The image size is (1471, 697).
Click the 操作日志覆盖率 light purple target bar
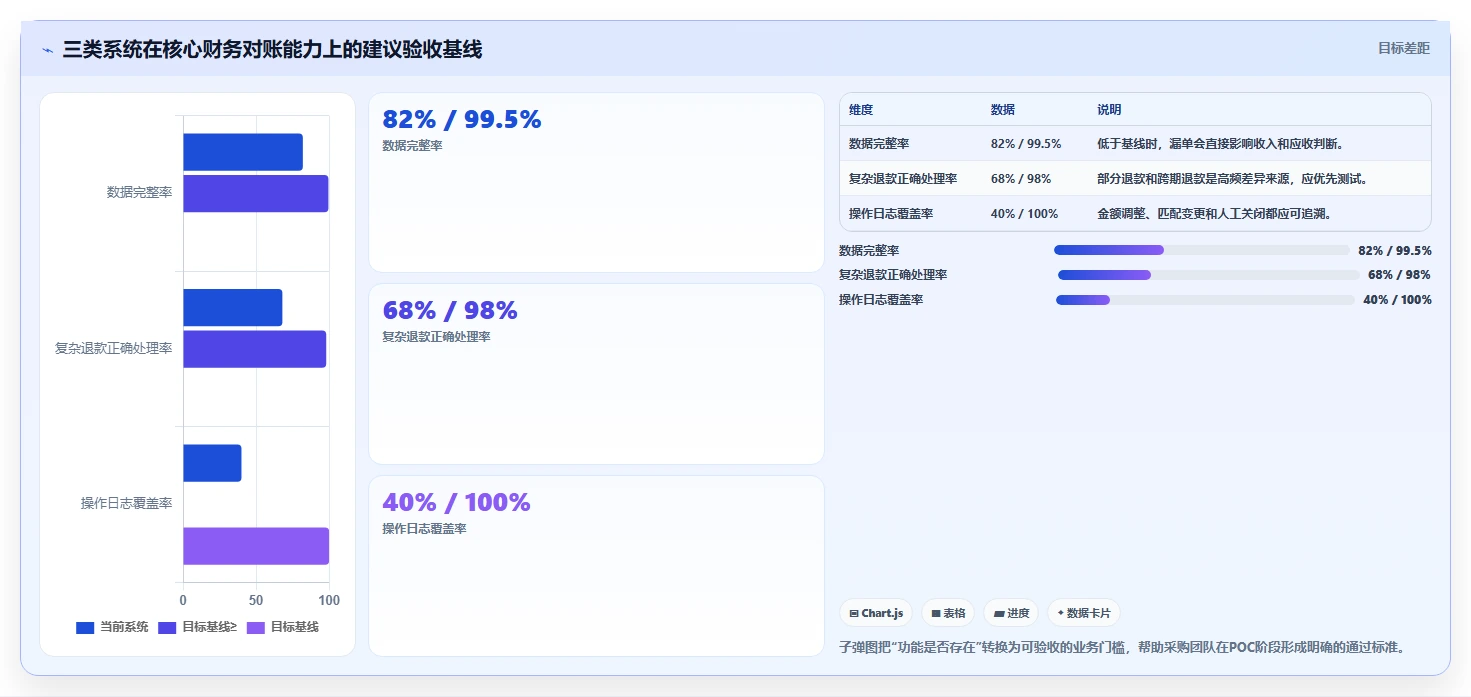coord(256,546)
